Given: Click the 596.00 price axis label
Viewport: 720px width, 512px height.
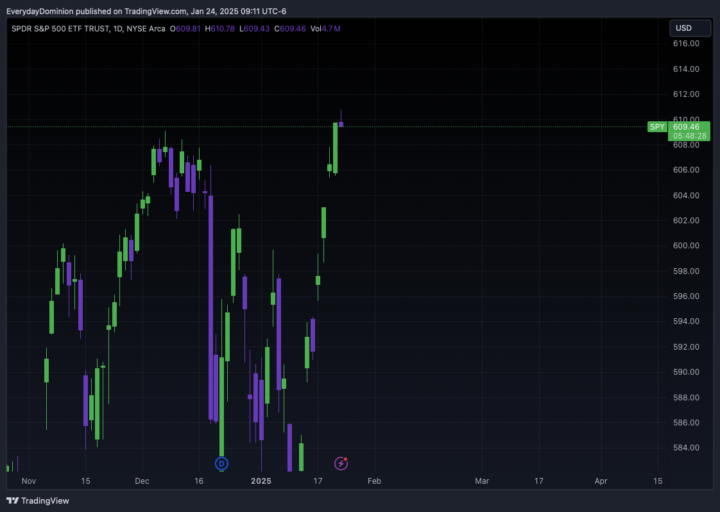Looking at the screenshot, I should click(x=686, y=296).
